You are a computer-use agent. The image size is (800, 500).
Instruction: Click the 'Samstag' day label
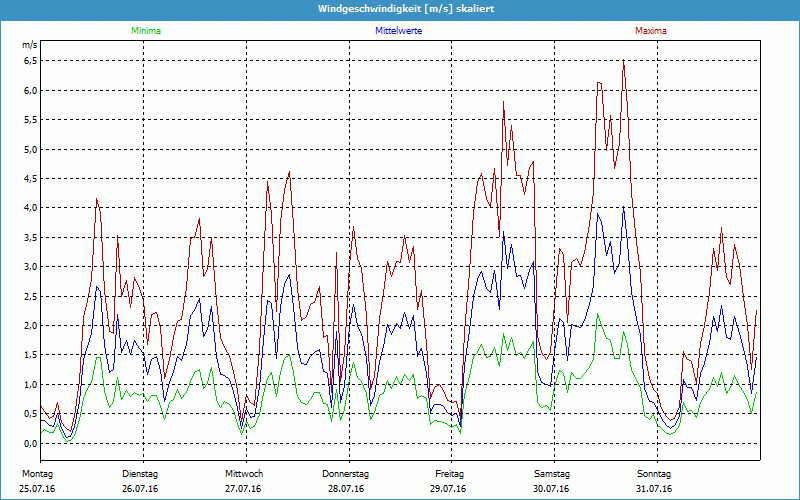pyautogui.click(x=552, y=474)
